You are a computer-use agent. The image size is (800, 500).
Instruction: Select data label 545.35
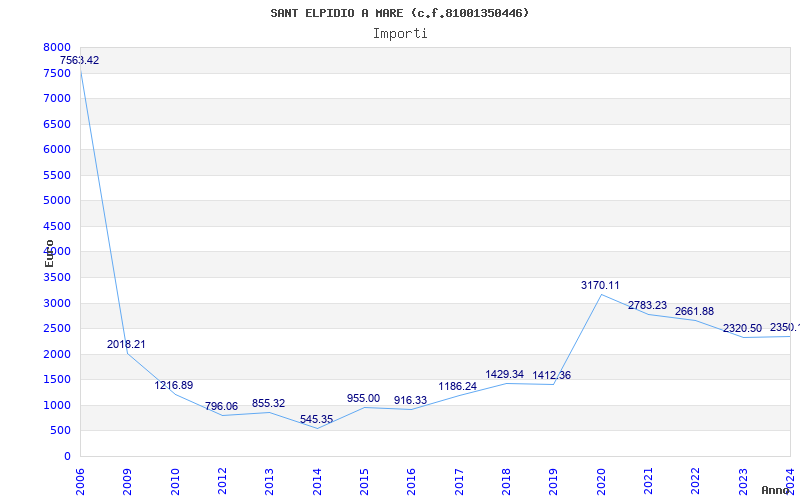point(316,419)
